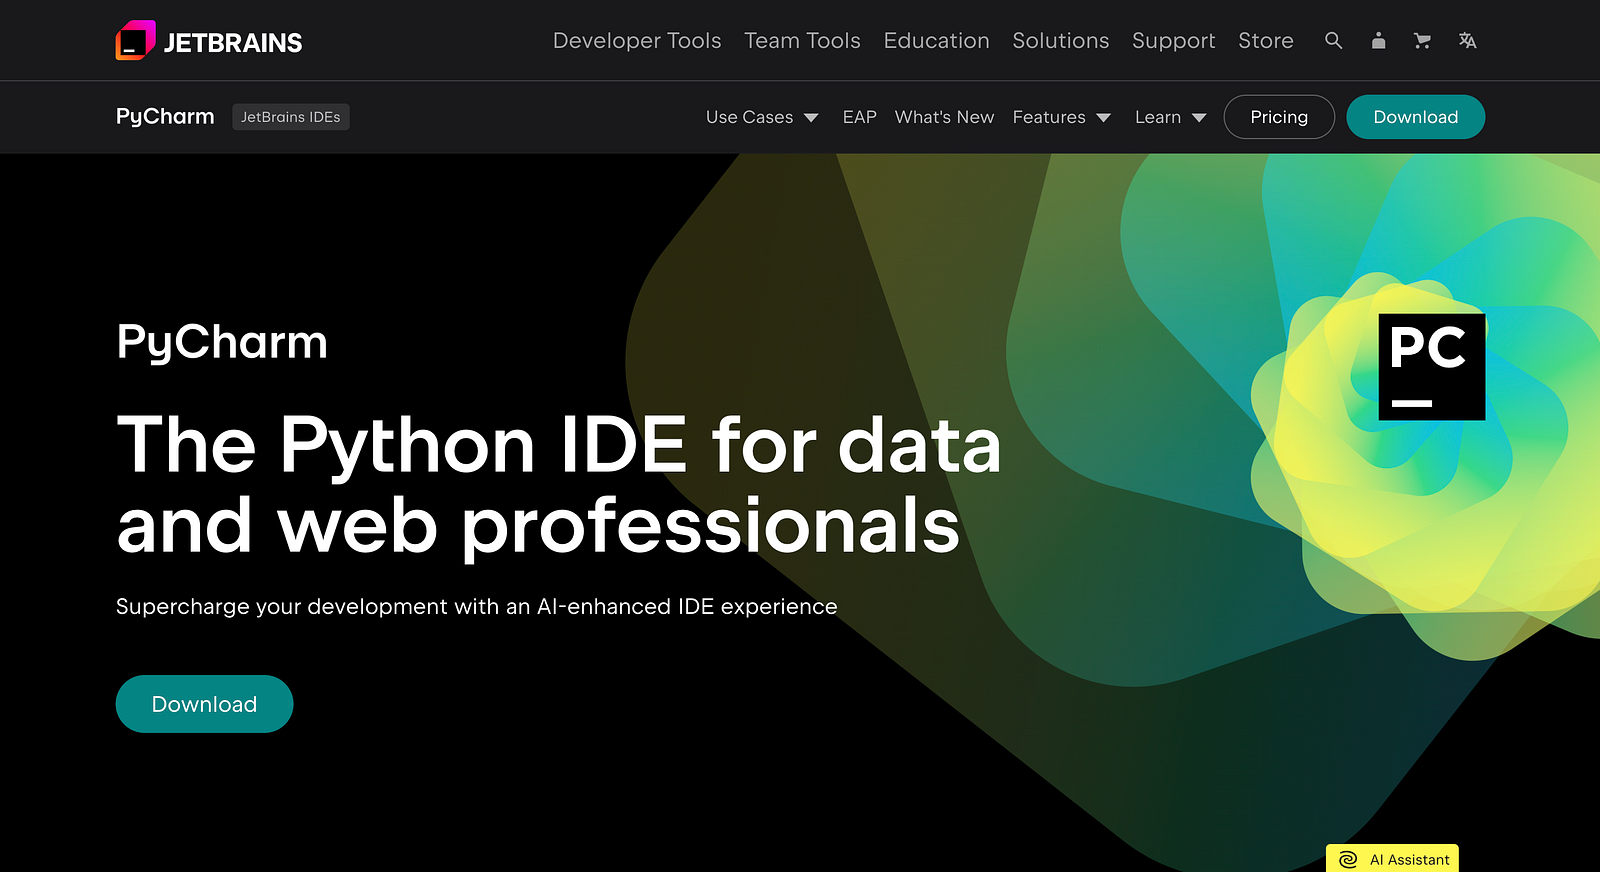Go to the Store menu item
The image size is (1600, 872).
tap(1266, 41)
